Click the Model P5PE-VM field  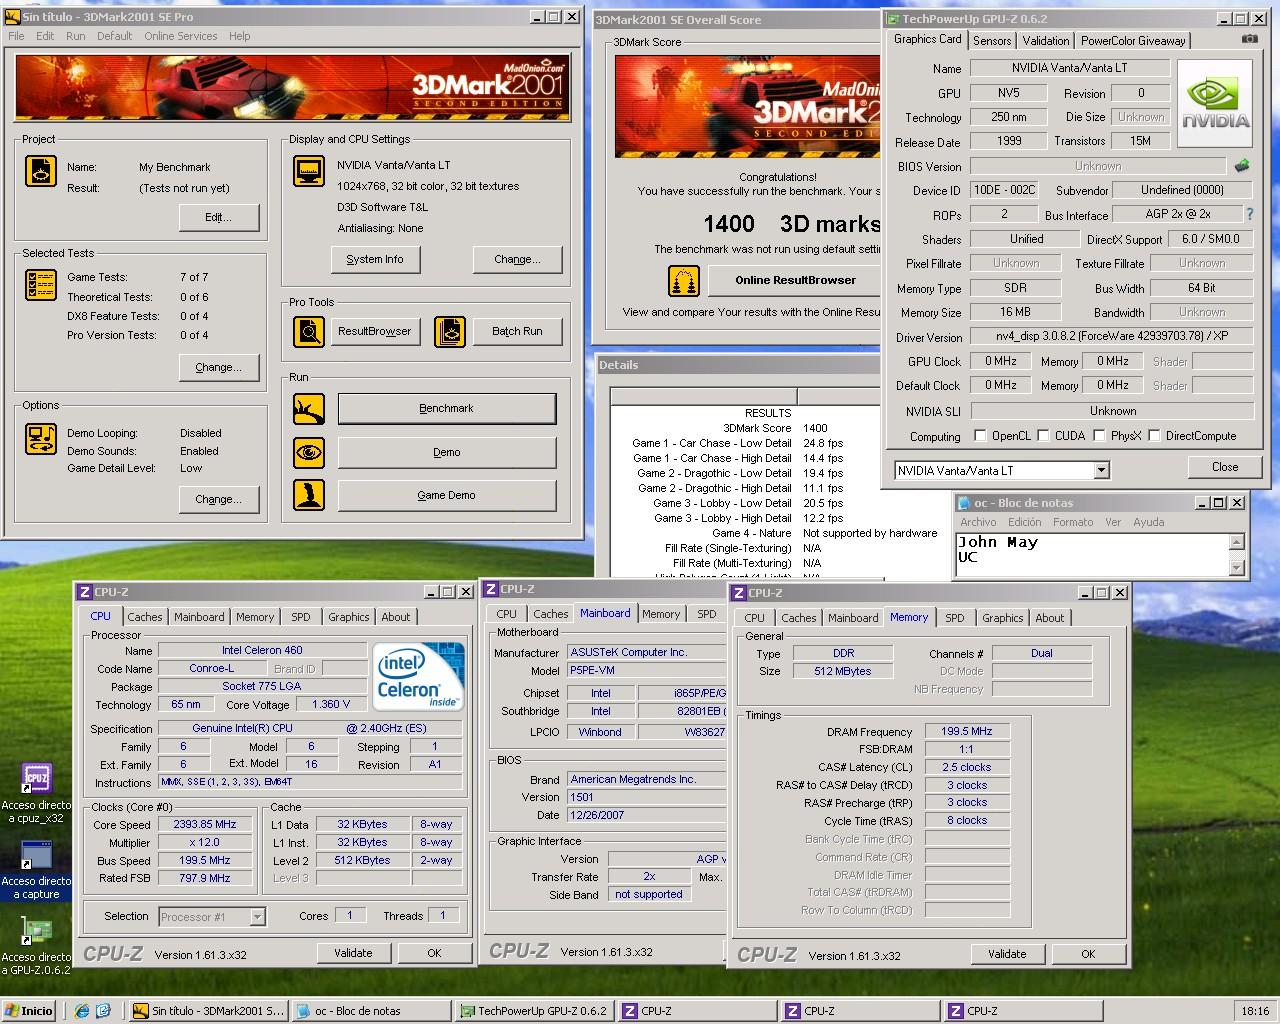coord(646,670)
